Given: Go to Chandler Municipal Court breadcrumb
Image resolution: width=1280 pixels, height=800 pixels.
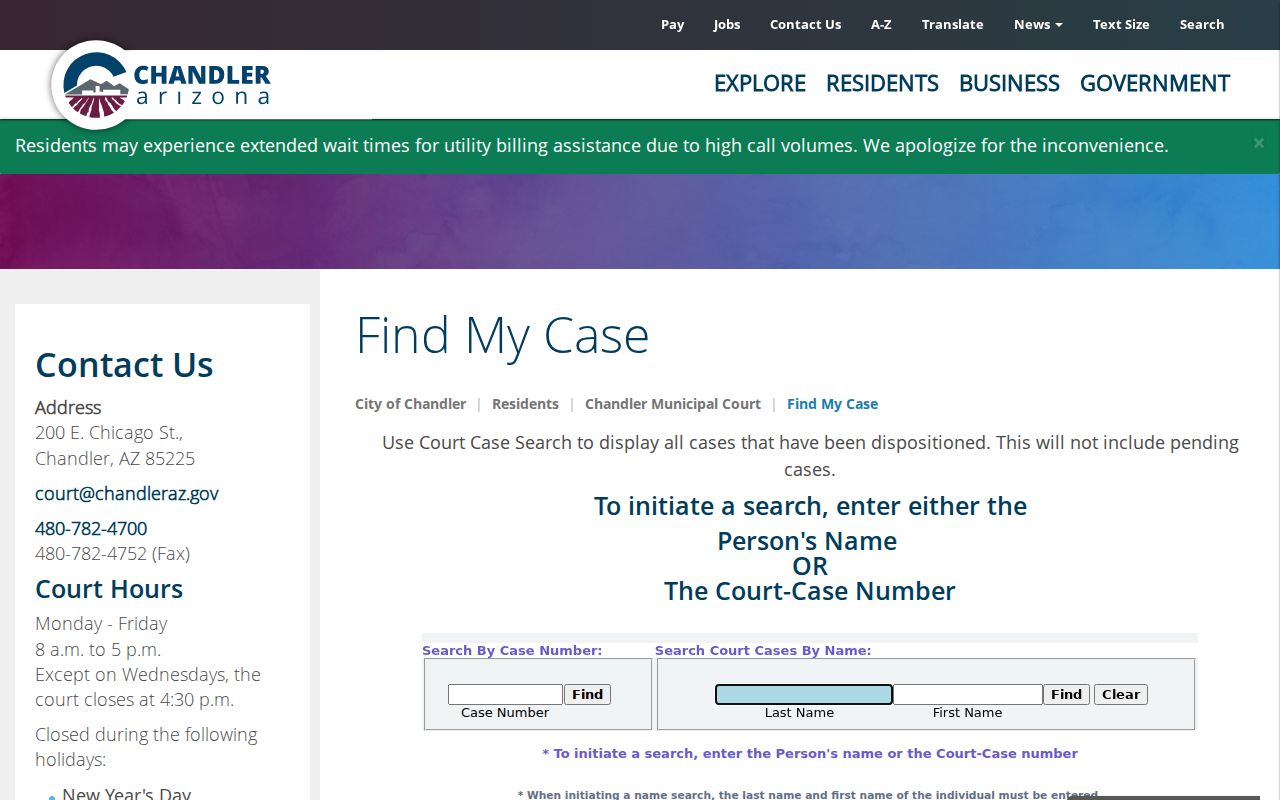Looking at the screenshot, I should coord(673,404).
